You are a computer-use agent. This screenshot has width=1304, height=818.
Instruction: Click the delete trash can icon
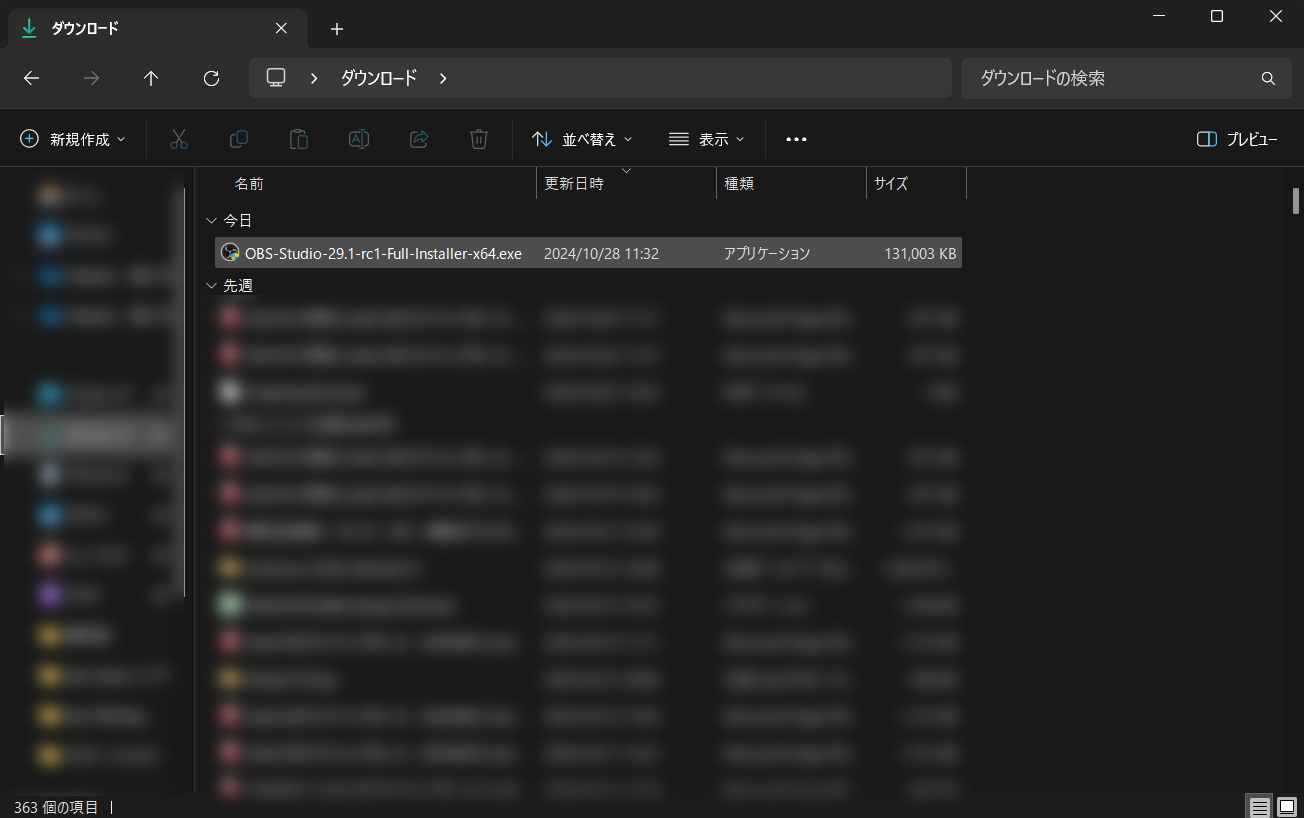click(x=479, y=139)
